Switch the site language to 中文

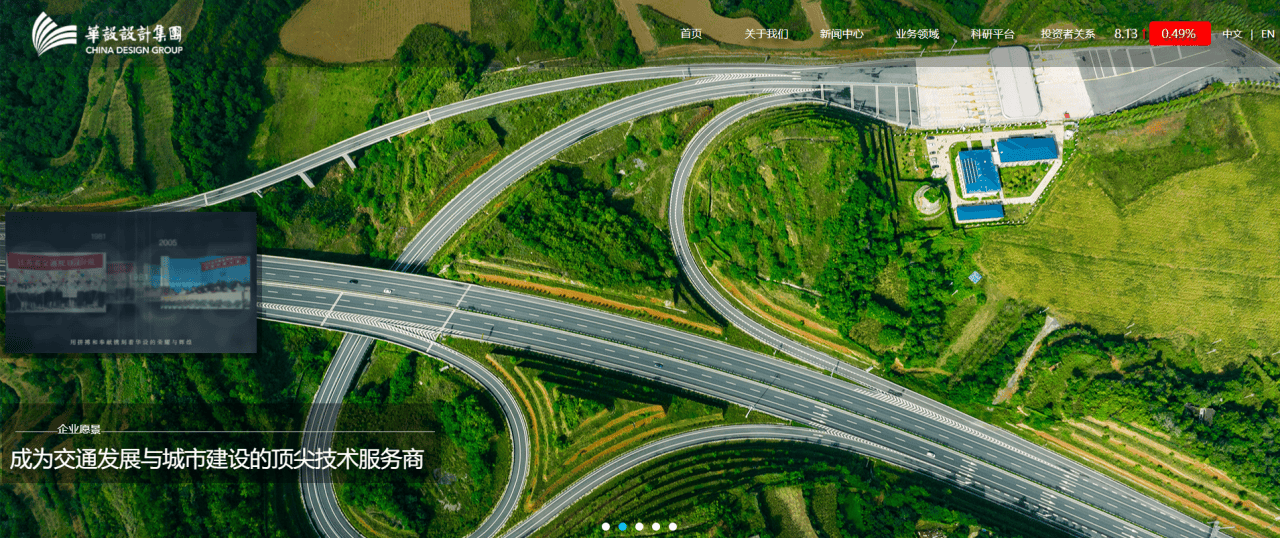pos(1232,34)
